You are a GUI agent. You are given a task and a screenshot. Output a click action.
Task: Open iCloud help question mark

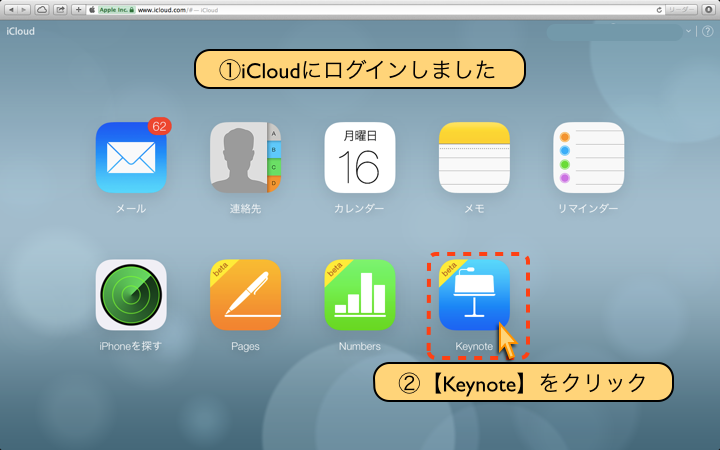coord(708,31)
